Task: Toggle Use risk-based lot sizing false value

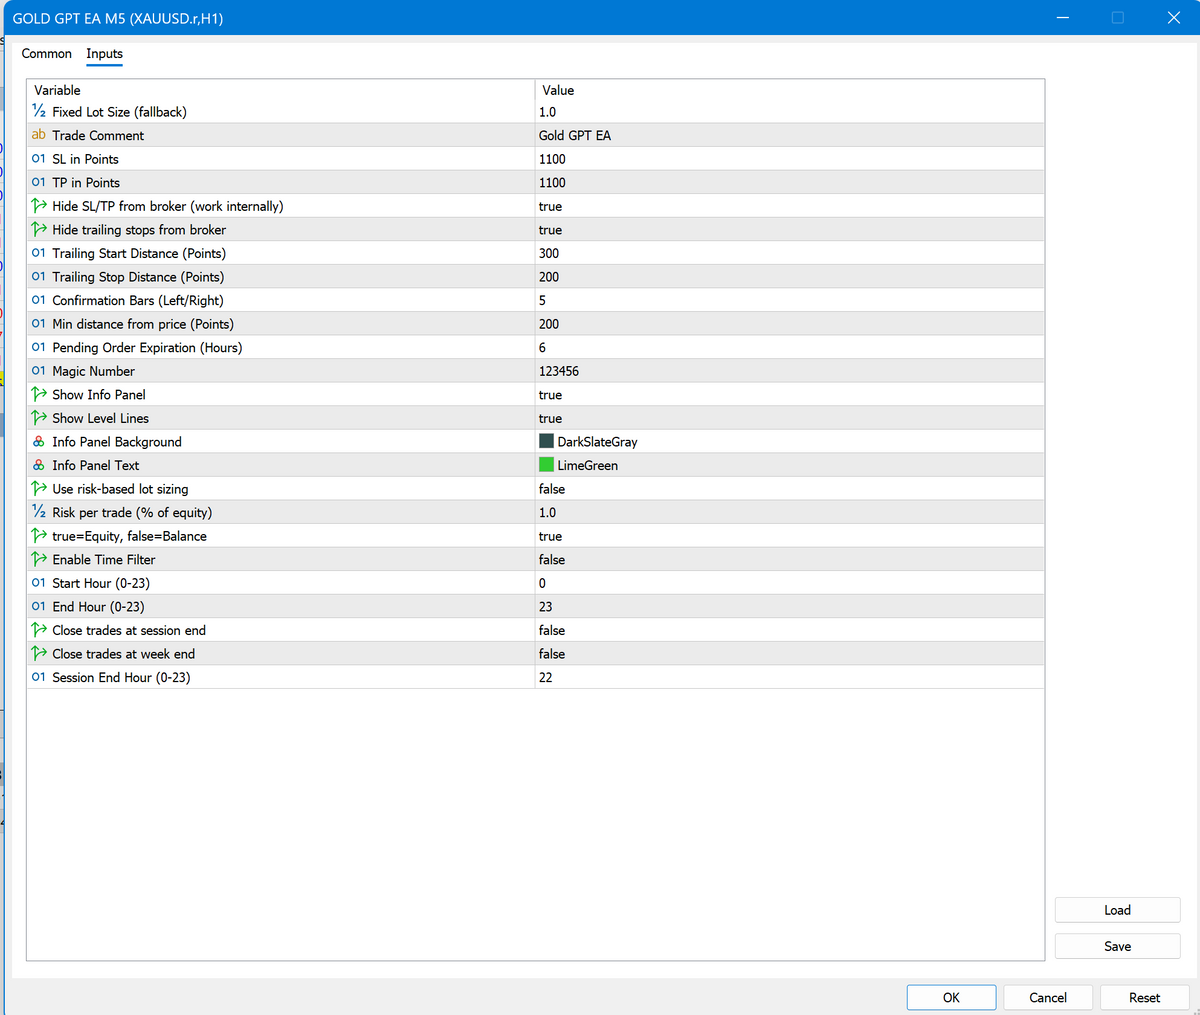Action: (x=552, y=489)
